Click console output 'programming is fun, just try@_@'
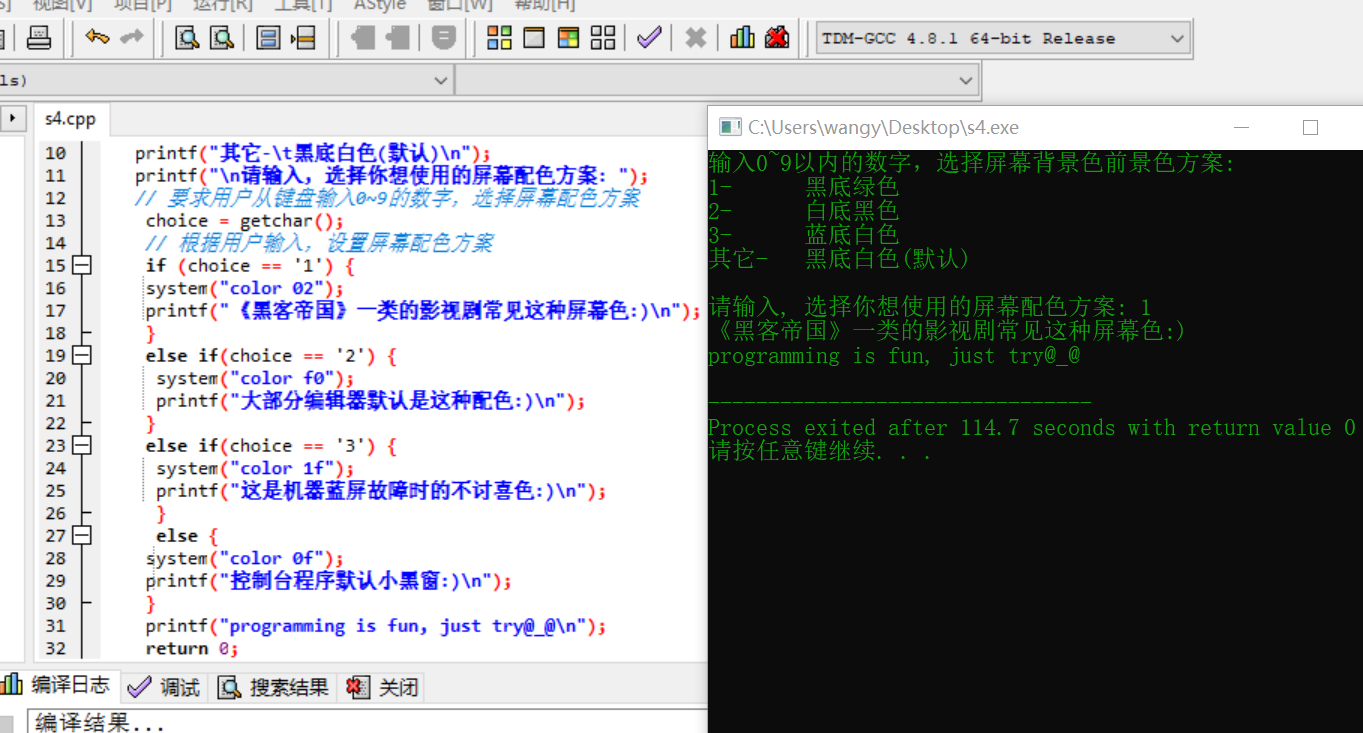The width and height of the screenshot is (1363, 733). tap(894, 356)
